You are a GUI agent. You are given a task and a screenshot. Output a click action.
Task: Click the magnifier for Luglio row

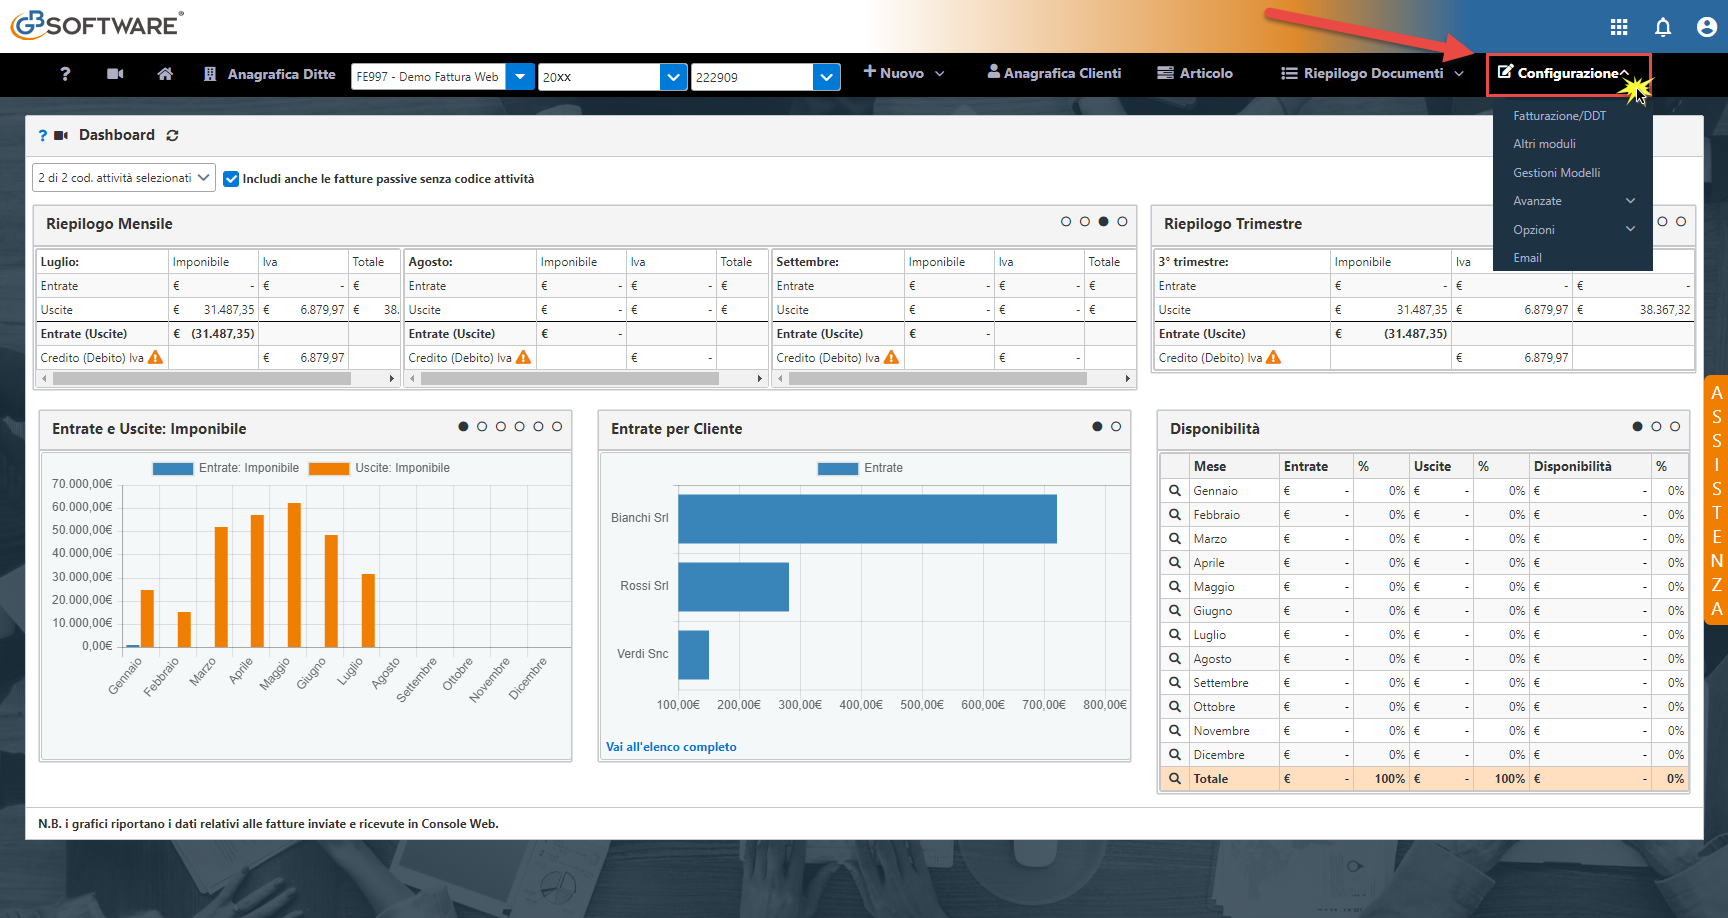pos(1175,634)
